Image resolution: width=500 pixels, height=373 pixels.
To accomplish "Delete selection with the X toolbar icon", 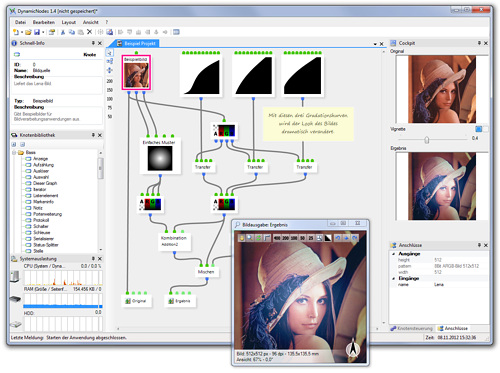I will (89, 32).
